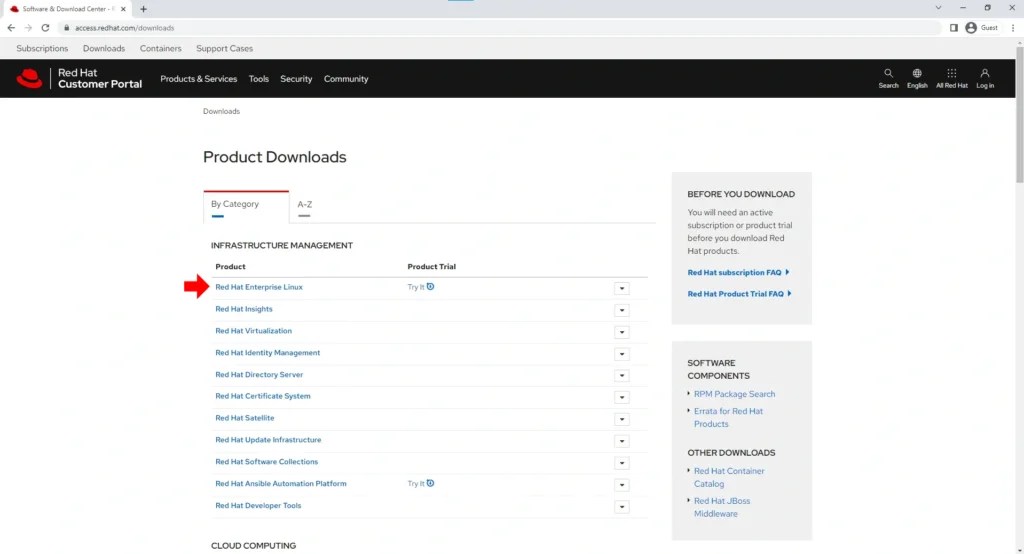Open Errata for Red Hat Products link
This screenshot has width=1024, height=554.
click(728, 417)
